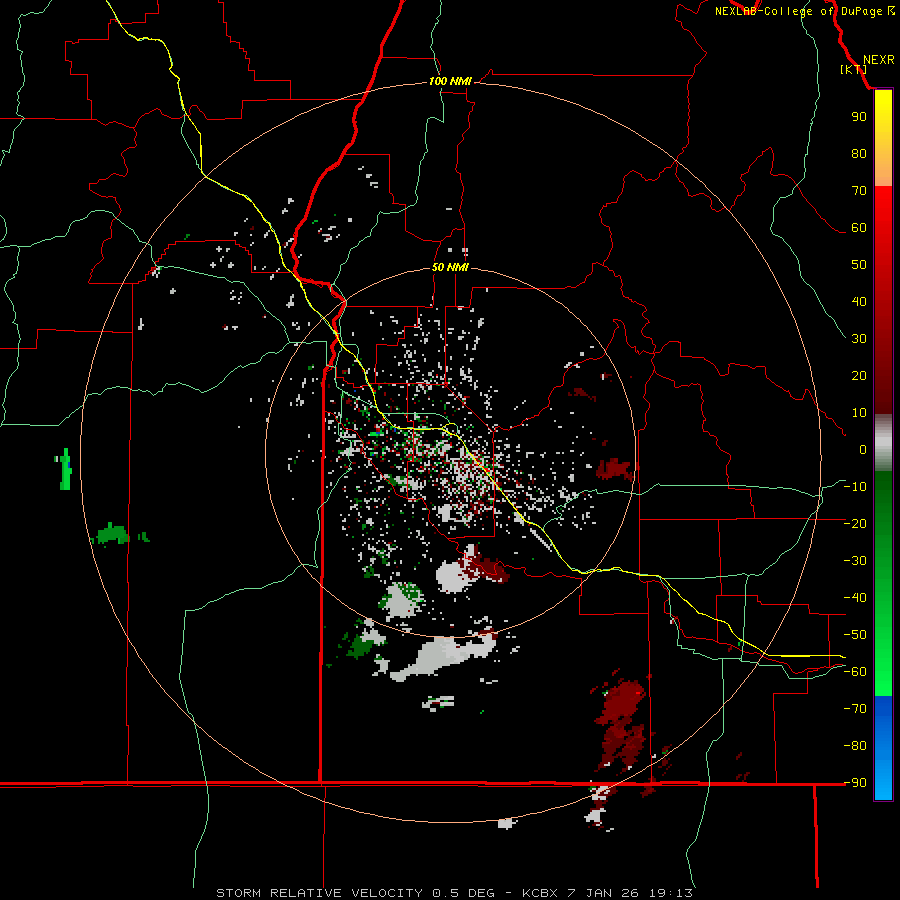Select the positive 60 knot scale label

[x=859, y=228]
